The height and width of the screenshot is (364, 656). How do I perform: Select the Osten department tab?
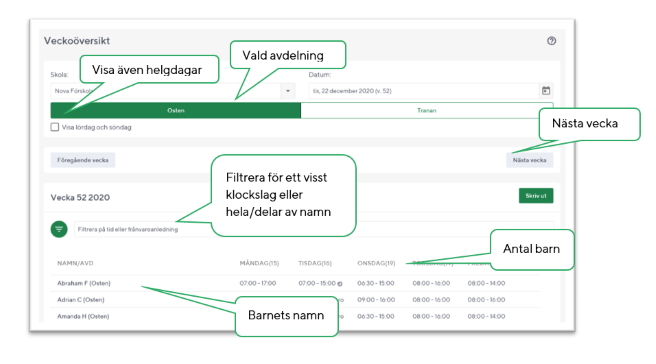[x=176, y=110]
